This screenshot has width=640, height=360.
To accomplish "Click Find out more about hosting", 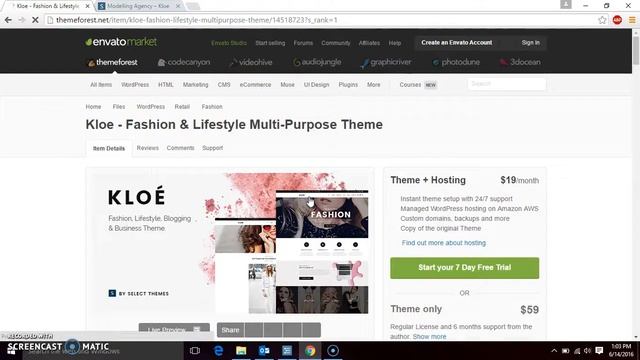I will pyautogui.click(x=444, y=243).
